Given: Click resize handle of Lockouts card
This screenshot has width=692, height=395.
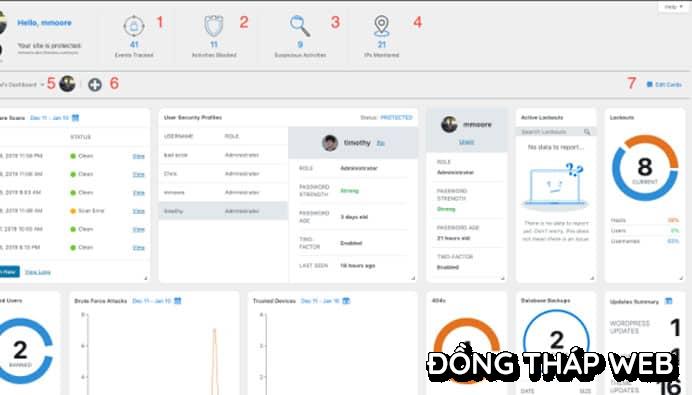Looking at the screenshot, I should click(681, 278).
